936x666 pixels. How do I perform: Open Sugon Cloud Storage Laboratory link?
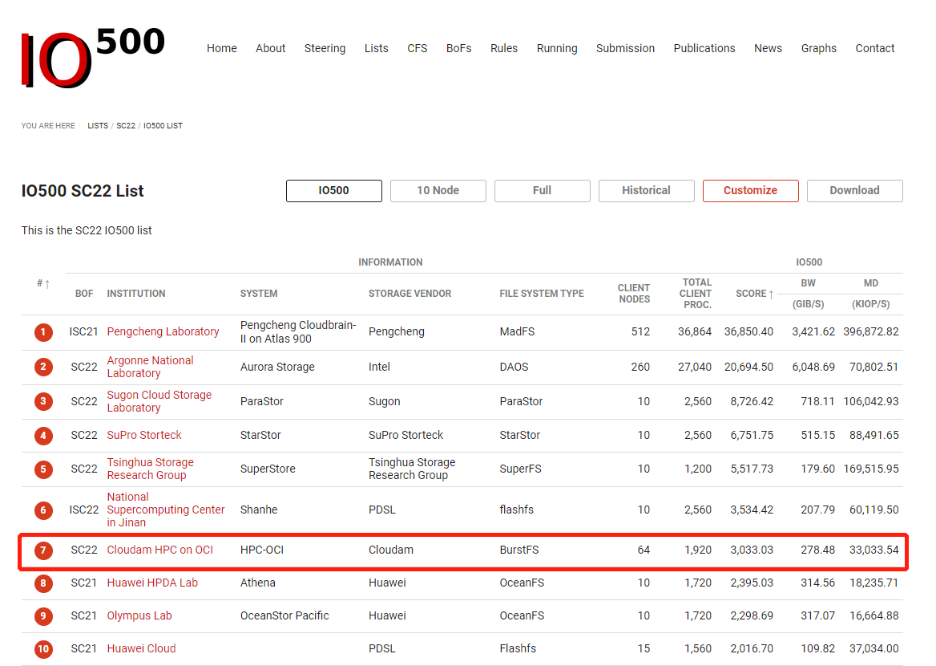tap(159, 402)
